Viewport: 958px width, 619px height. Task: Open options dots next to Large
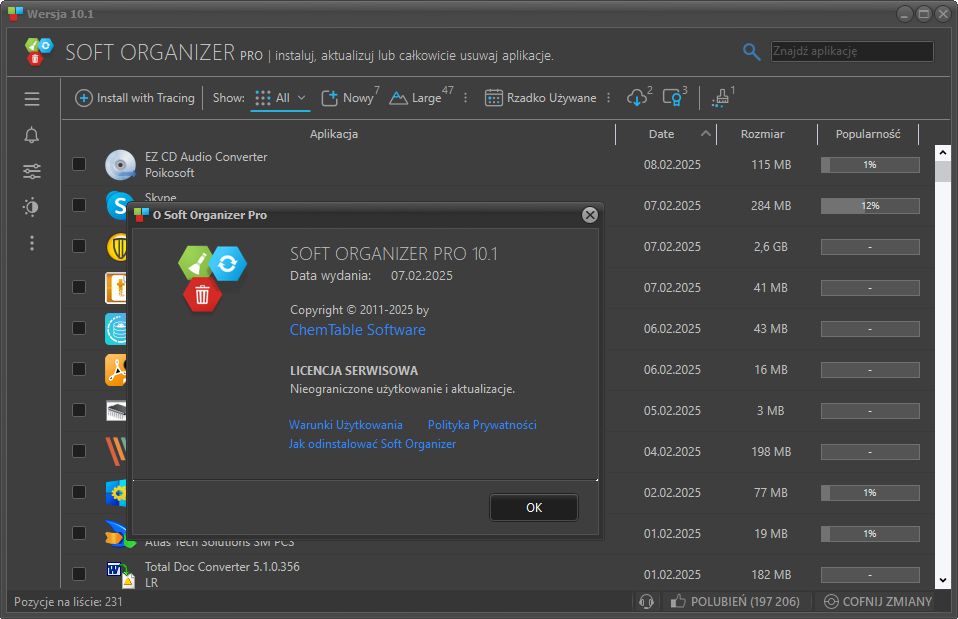click(x=466, y=98)
